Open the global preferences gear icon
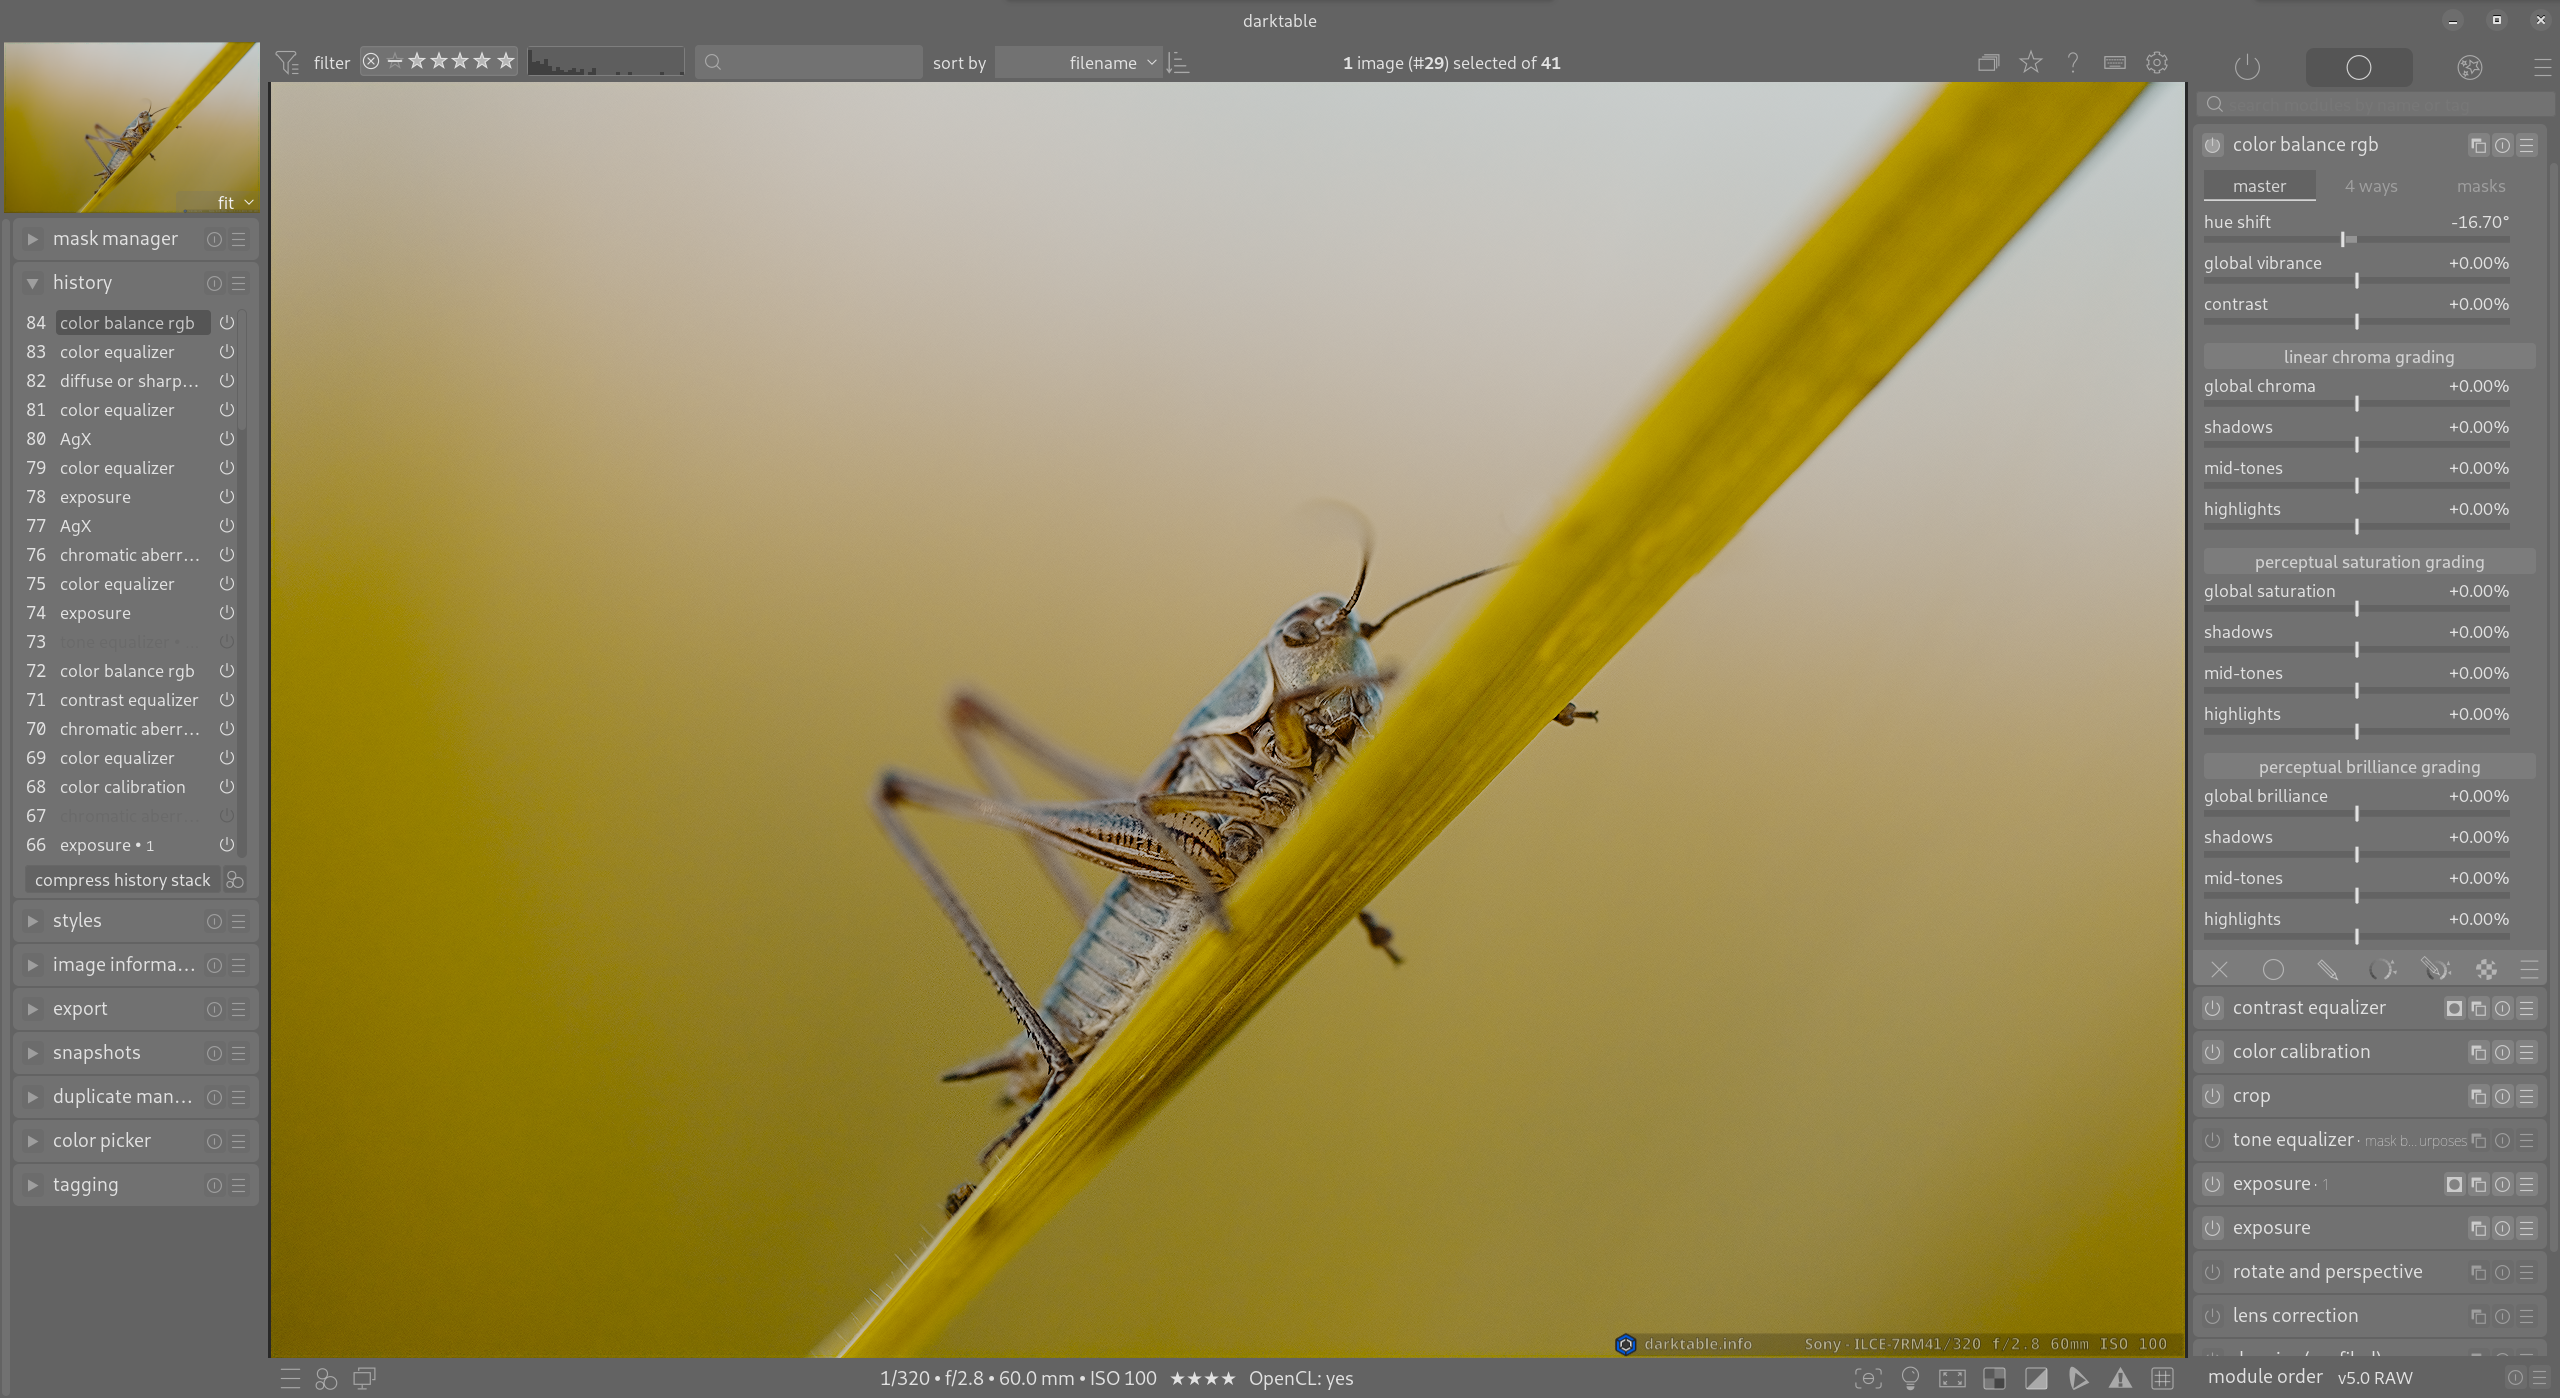Screen dimensions: 2560x1398 [2157, 63]
